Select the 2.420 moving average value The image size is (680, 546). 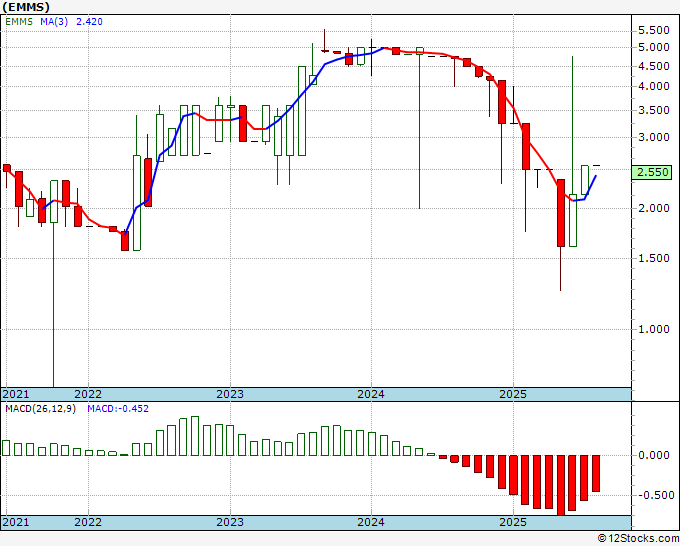tap(89, 21)
